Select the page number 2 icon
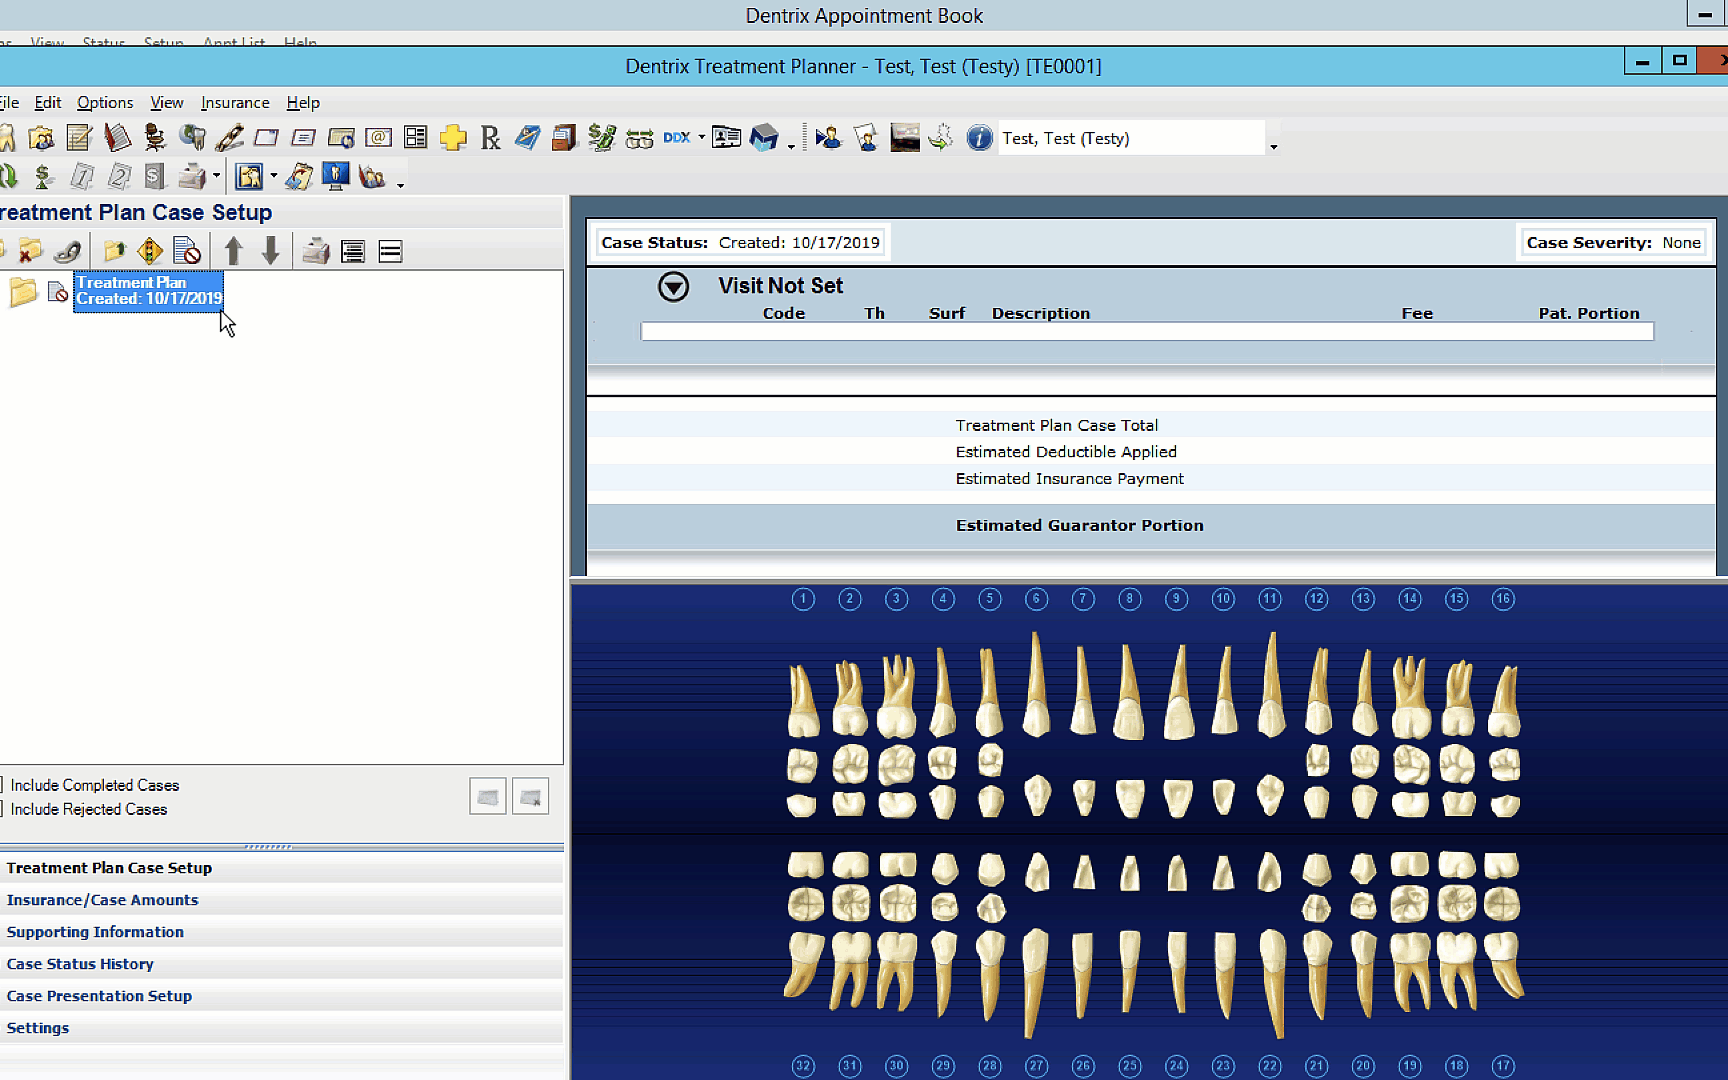Viewport: 1728px width, 1080px height. (119, 177)
